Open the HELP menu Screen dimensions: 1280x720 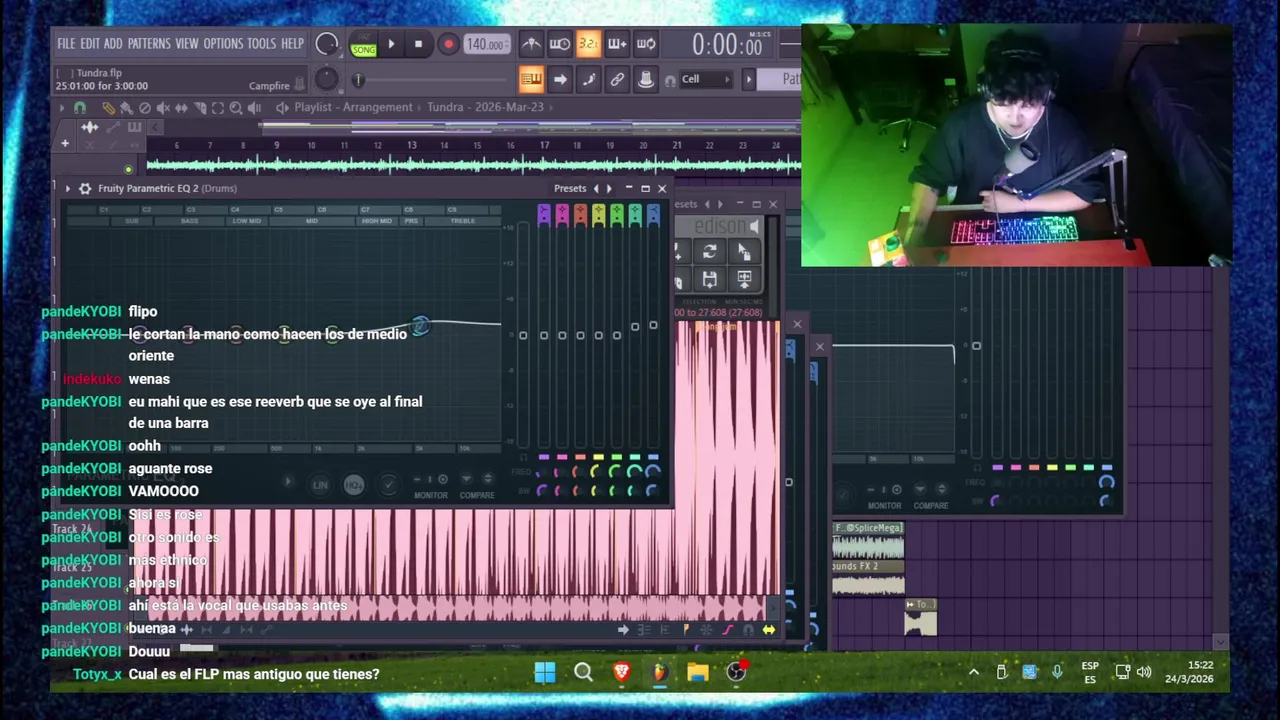(x=292, y=44)
